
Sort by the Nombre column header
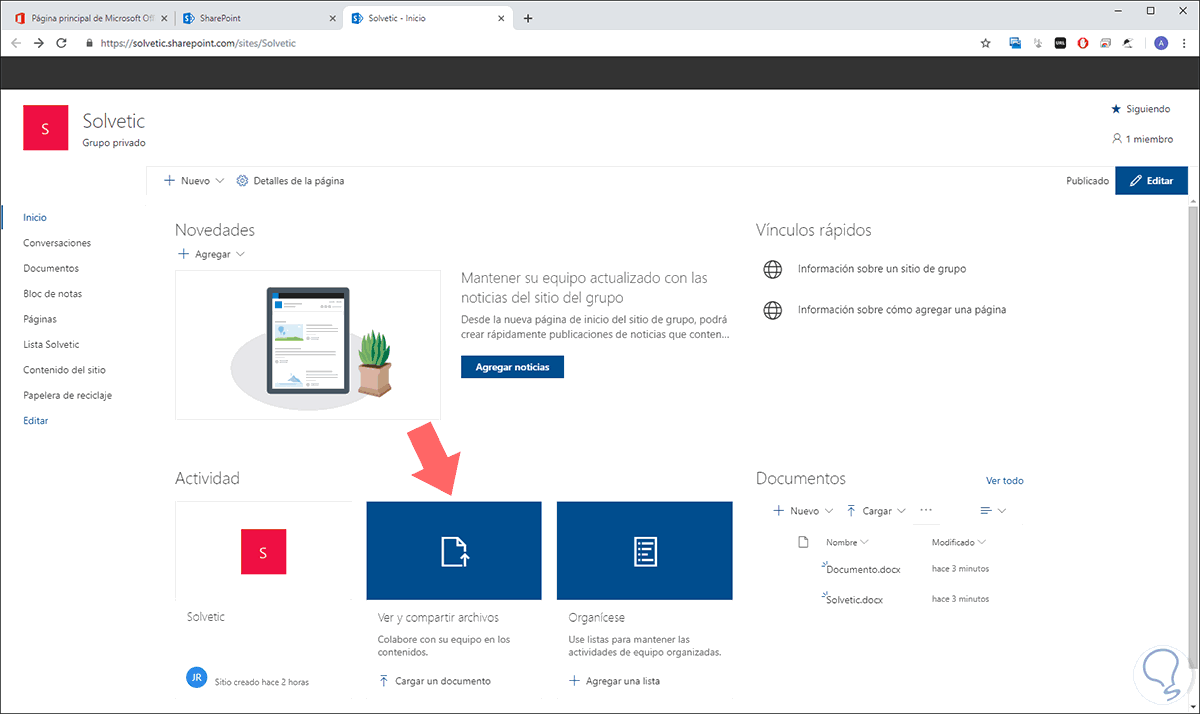845,542
